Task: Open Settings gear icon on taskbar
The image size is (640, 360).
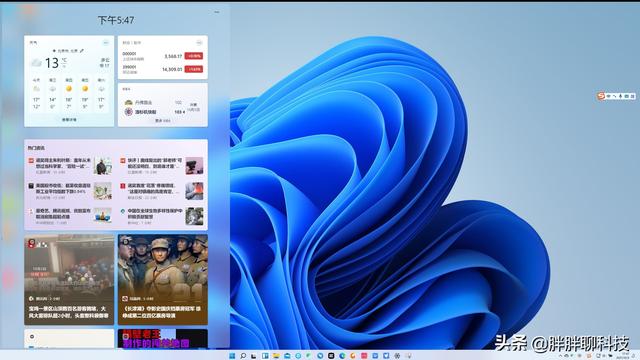Action: coord(397,356)
